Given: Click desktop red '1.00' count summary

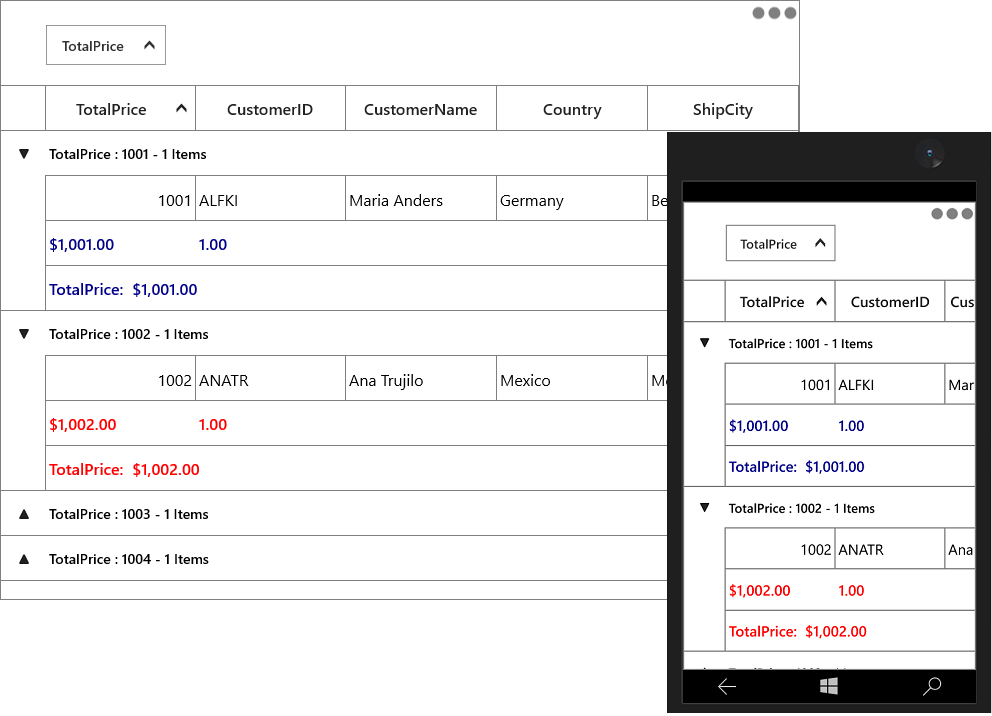Looking at the screenshot, I should pos(213,424).
